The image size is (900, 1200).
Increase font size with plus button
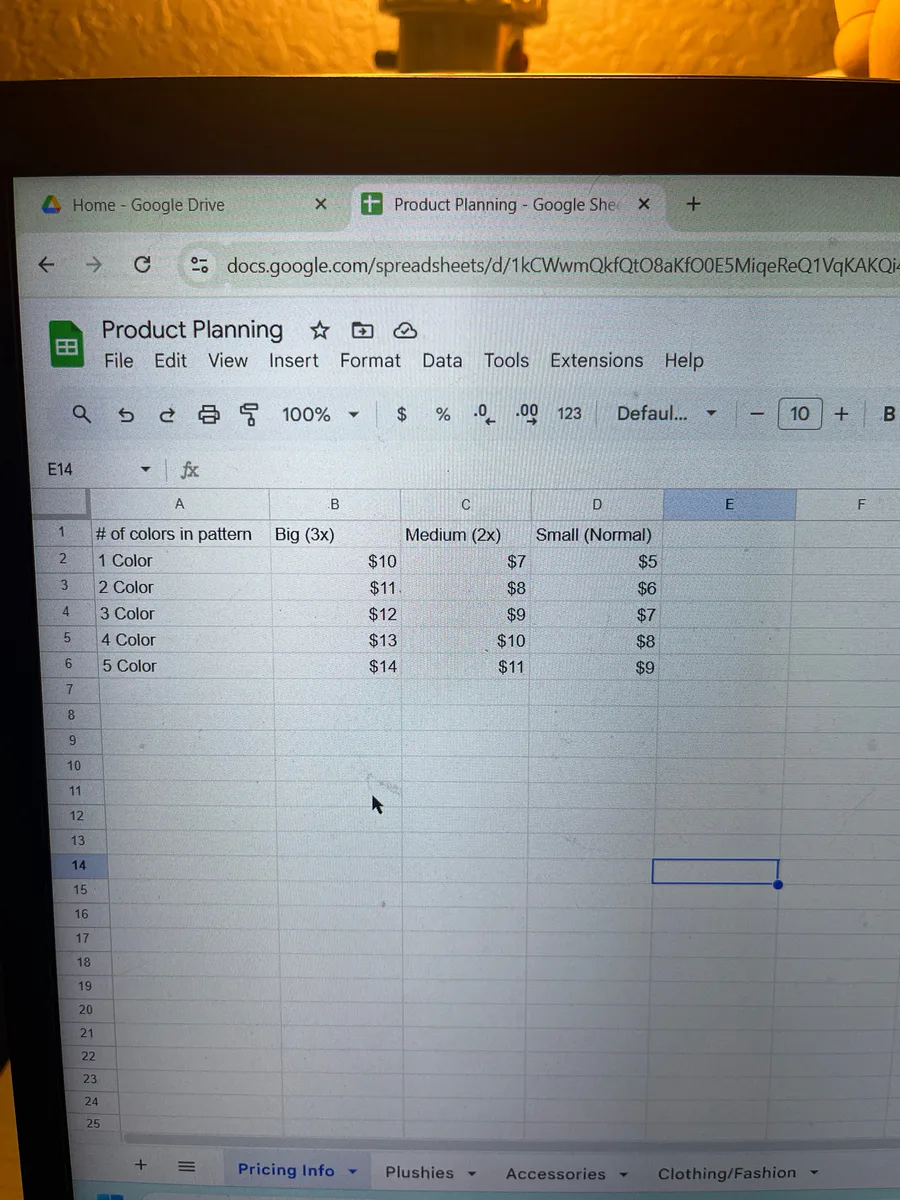[x=842, y=413]
